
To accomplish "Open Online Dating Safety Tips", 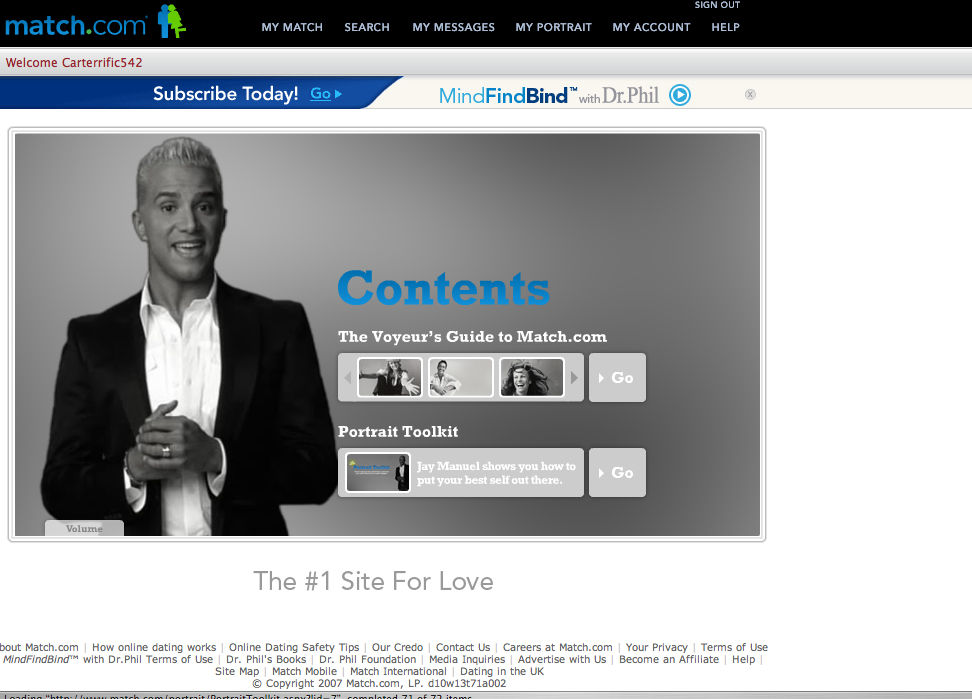I will coord(294,647).
